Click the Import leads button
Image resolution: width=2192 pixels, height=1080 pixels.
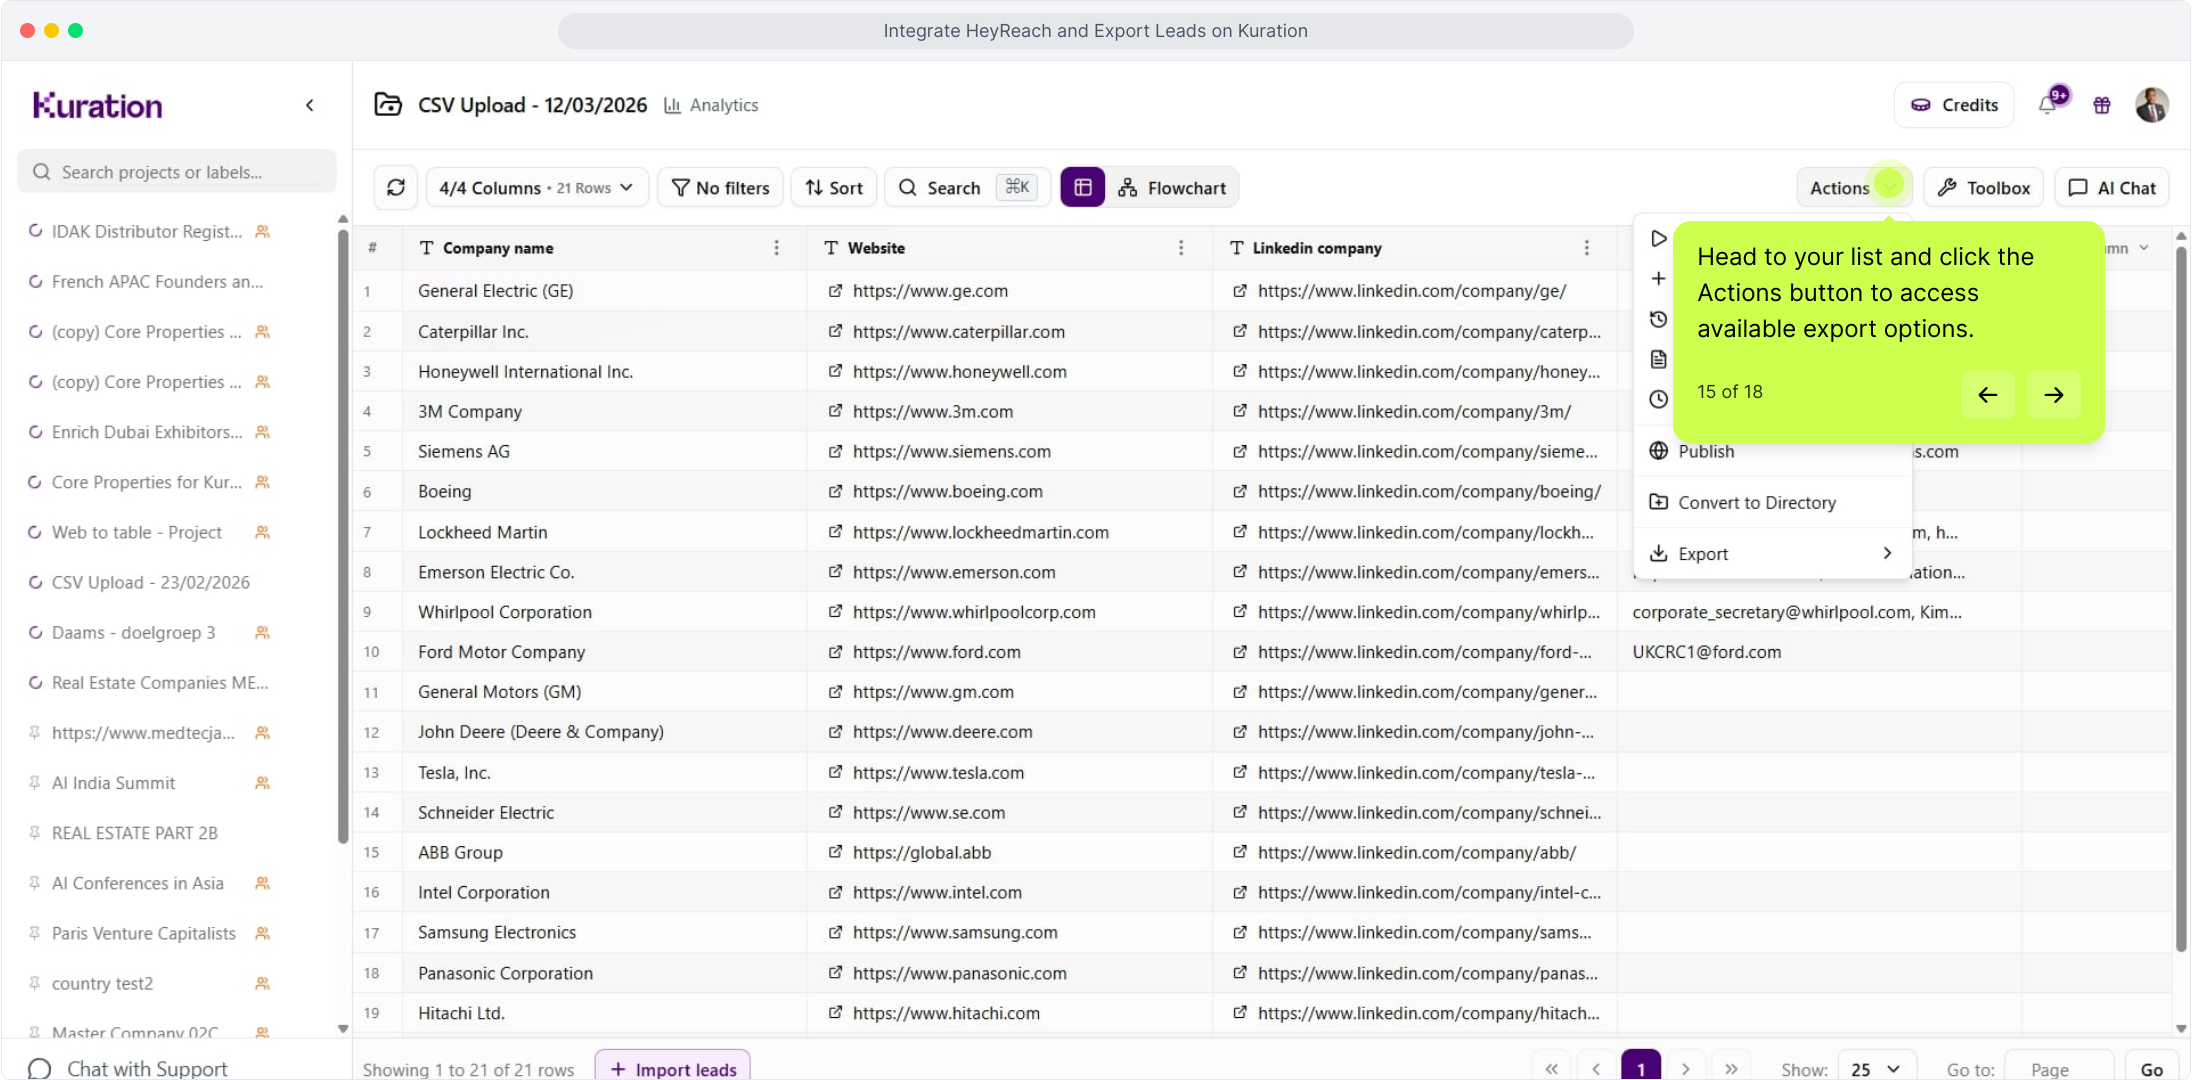point(673,1068)
